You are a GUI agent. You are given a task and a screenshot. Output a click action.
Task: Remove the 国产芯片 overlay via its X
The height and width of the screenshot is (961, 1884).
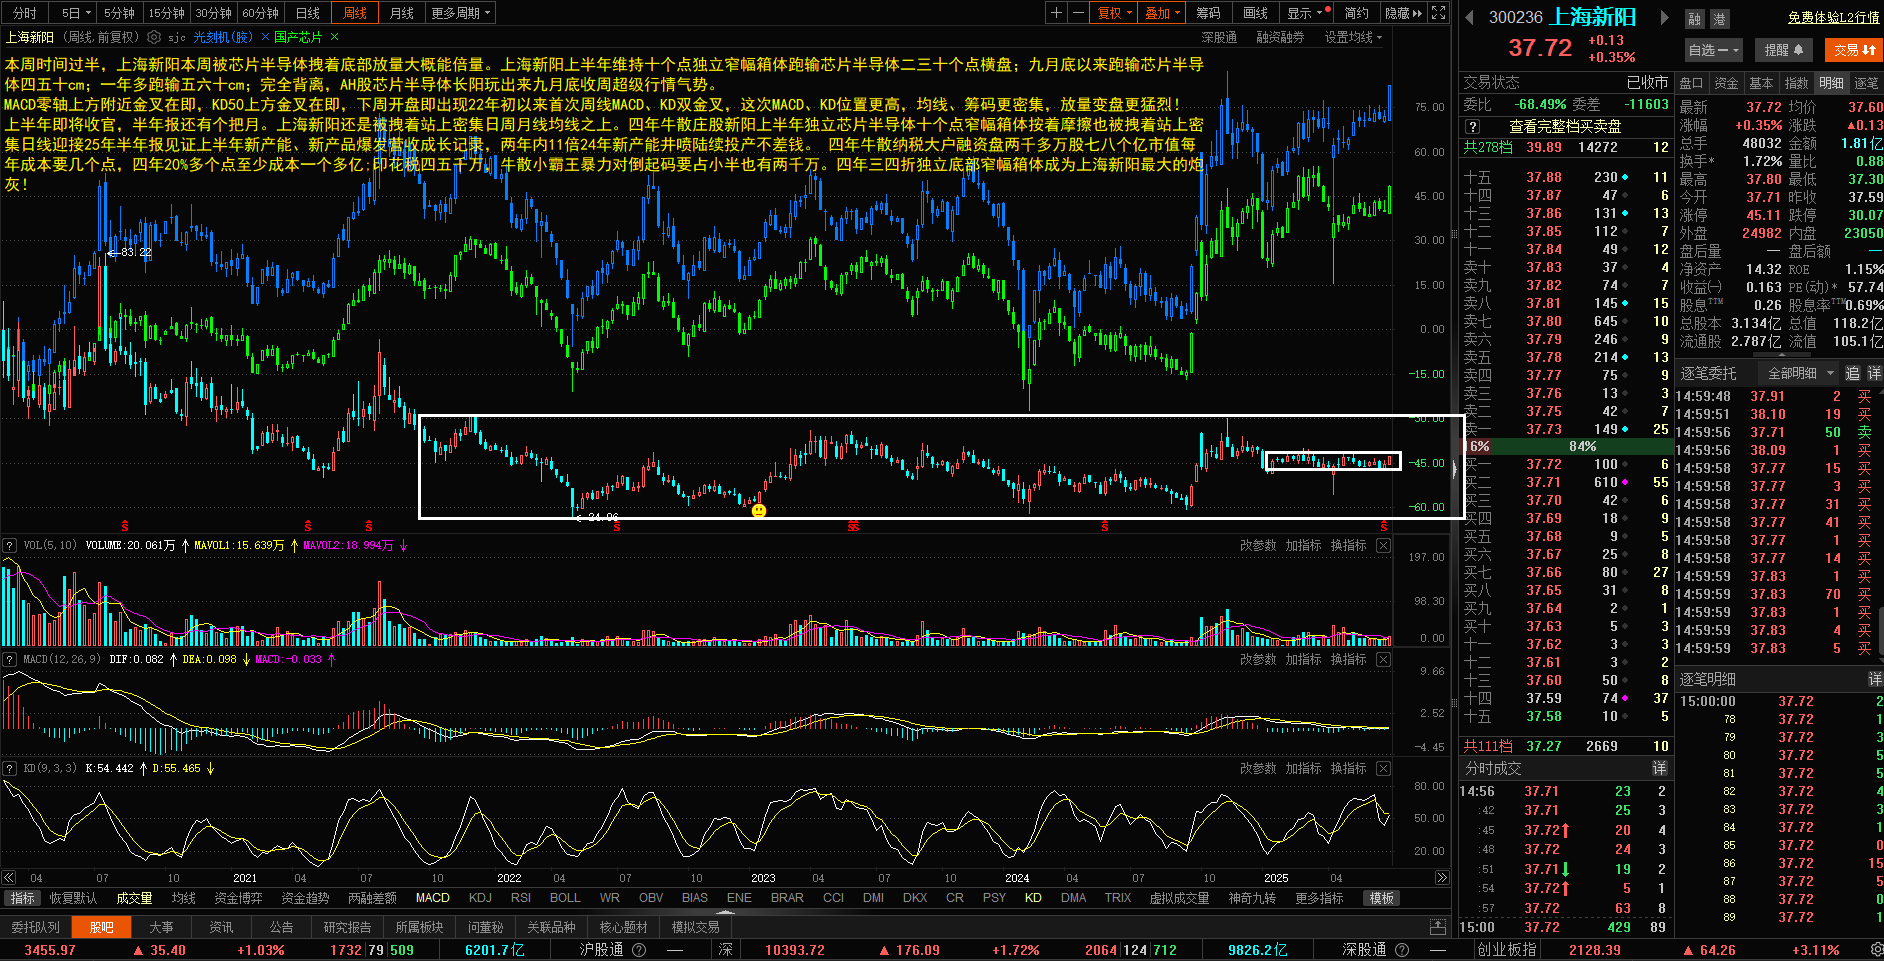click(x=332, y=37)
